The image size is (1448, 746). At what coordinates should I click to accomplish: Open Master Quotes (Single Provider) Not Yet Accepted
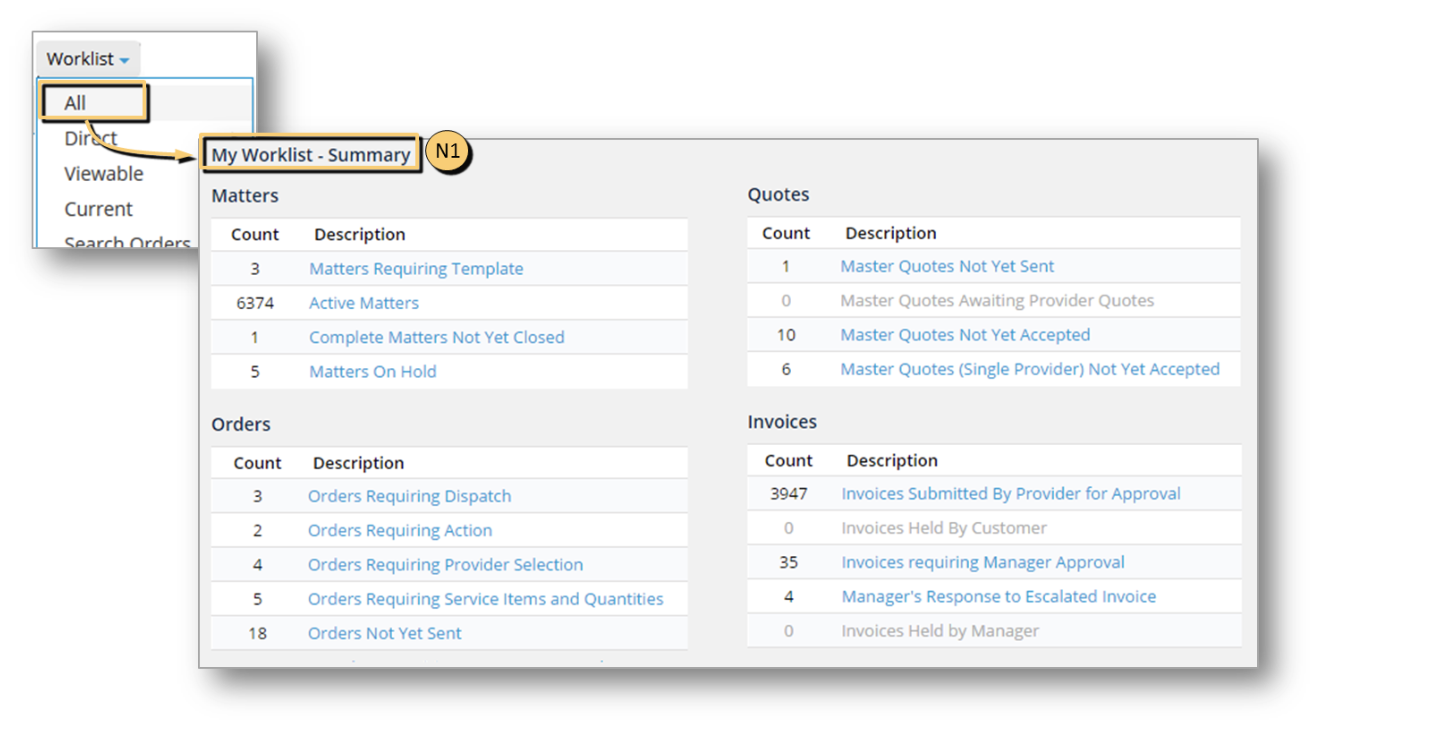(x=1030, y=369)
